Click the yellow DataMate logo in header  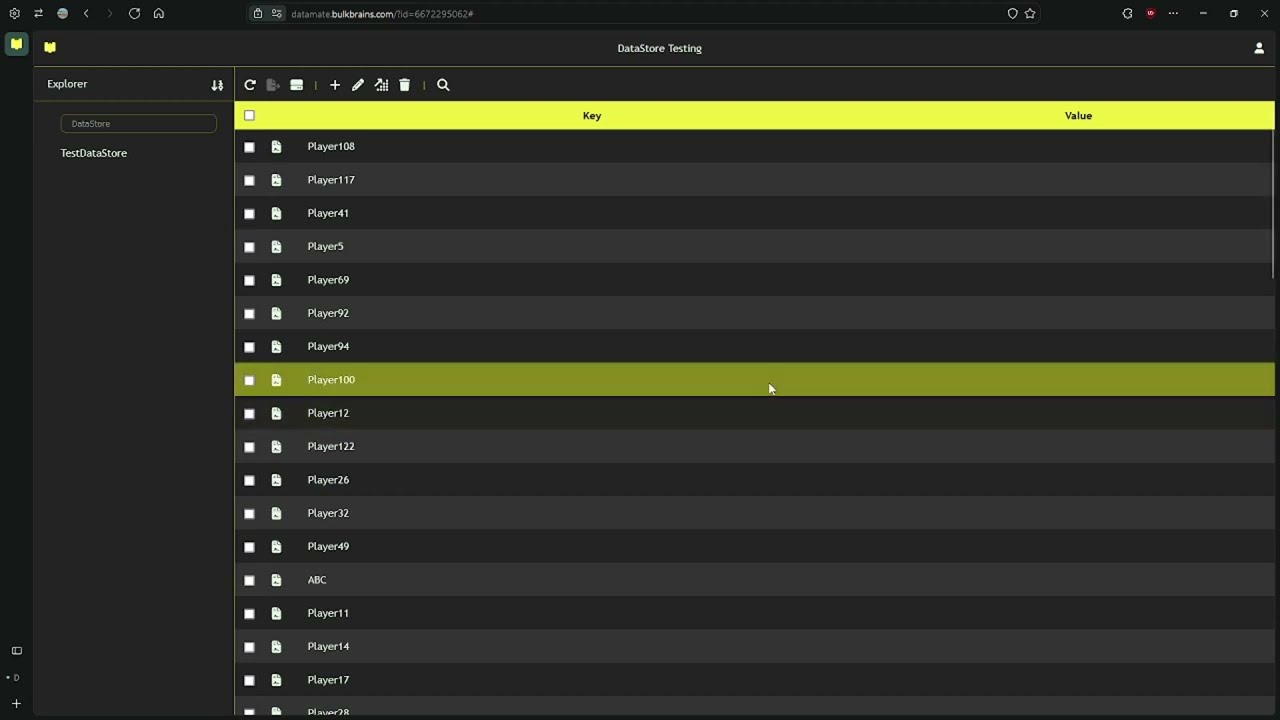coord(50,47)
